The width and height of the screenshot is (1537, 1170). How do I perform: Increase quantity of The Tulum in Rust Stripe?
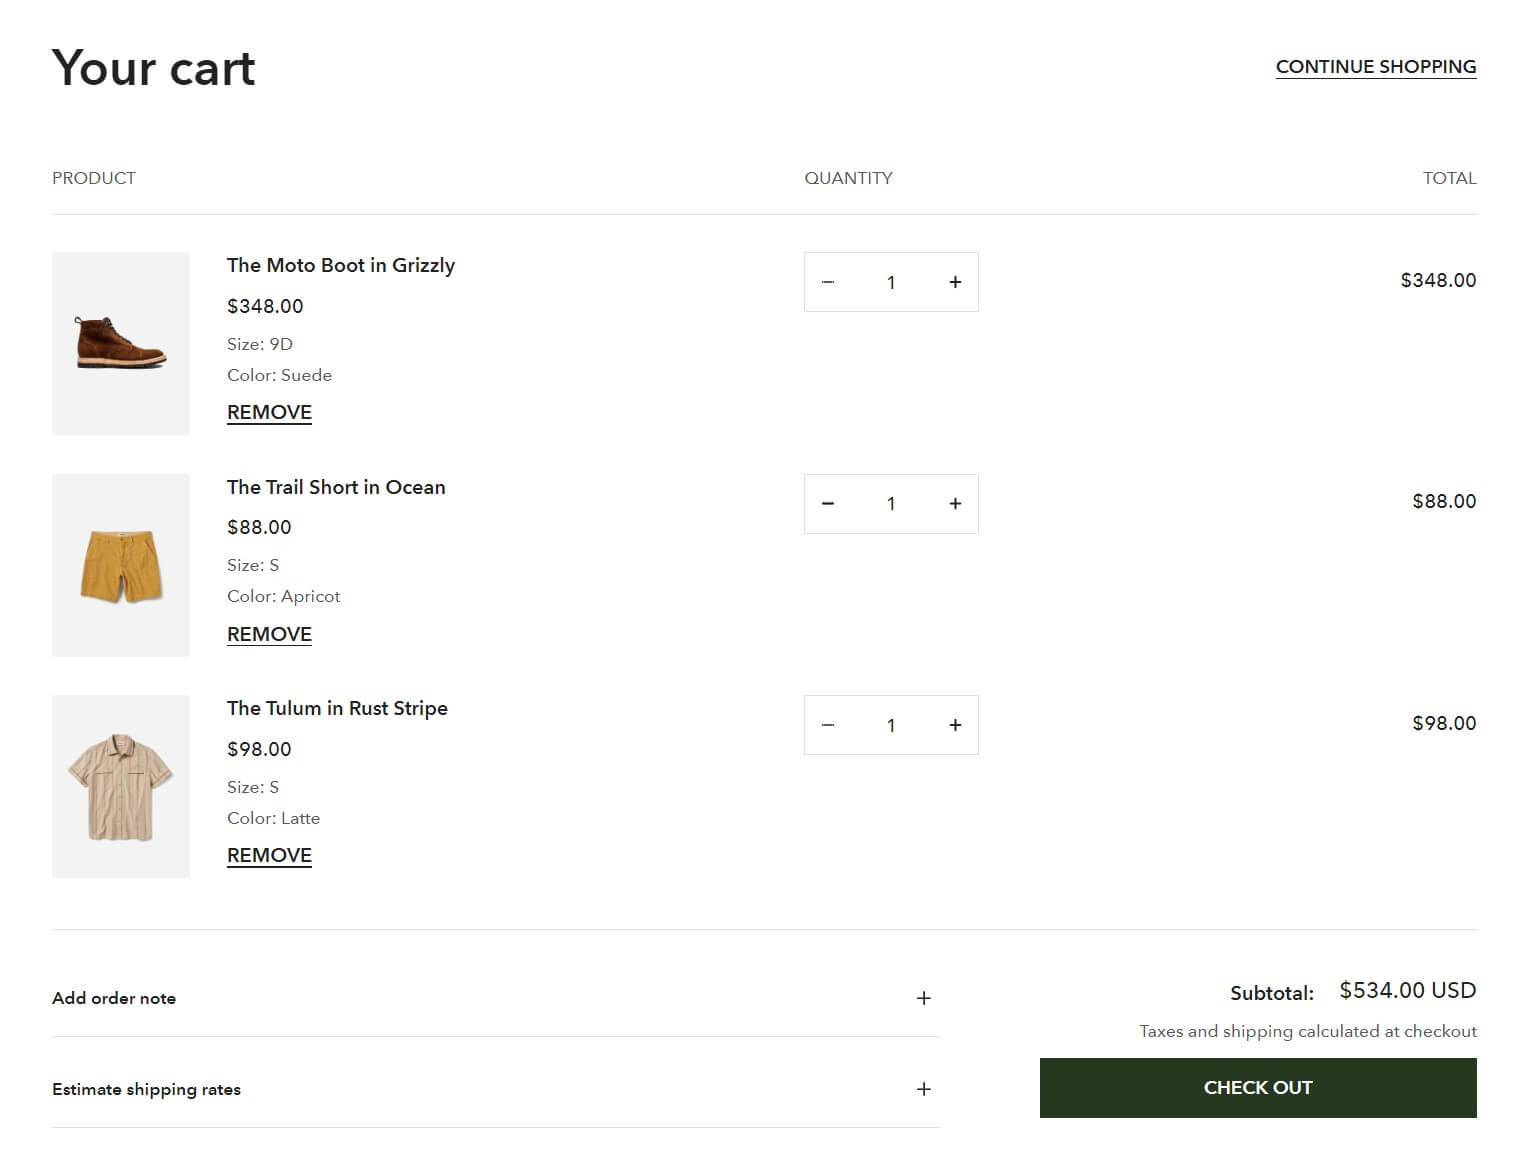(955, 725)
